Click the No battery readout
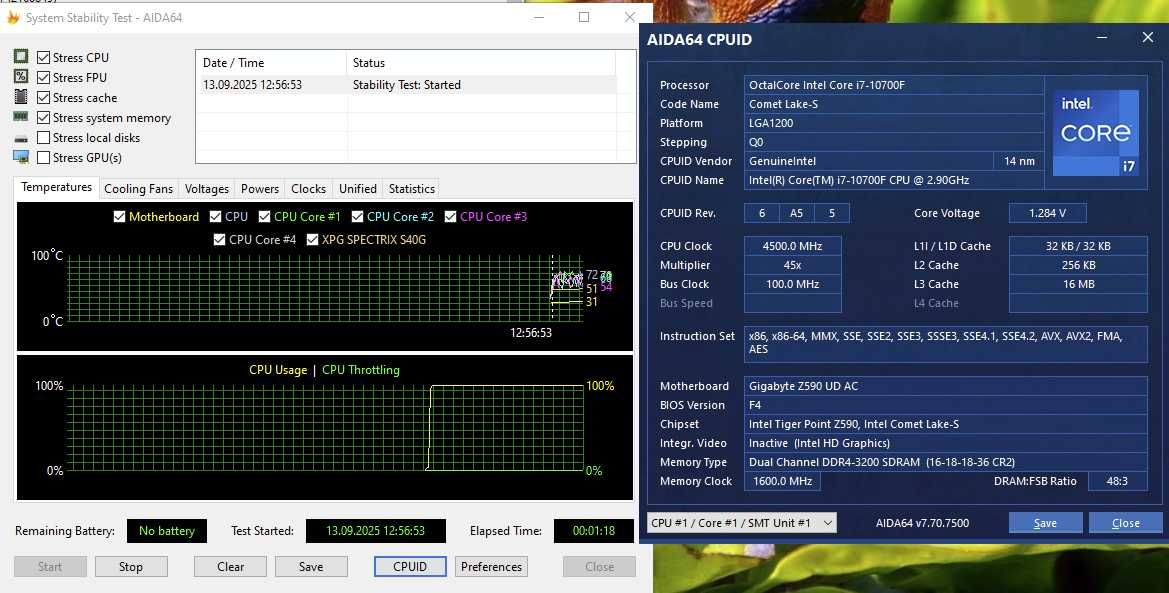This screenshot has height=593, width=1169. (167, 531)
